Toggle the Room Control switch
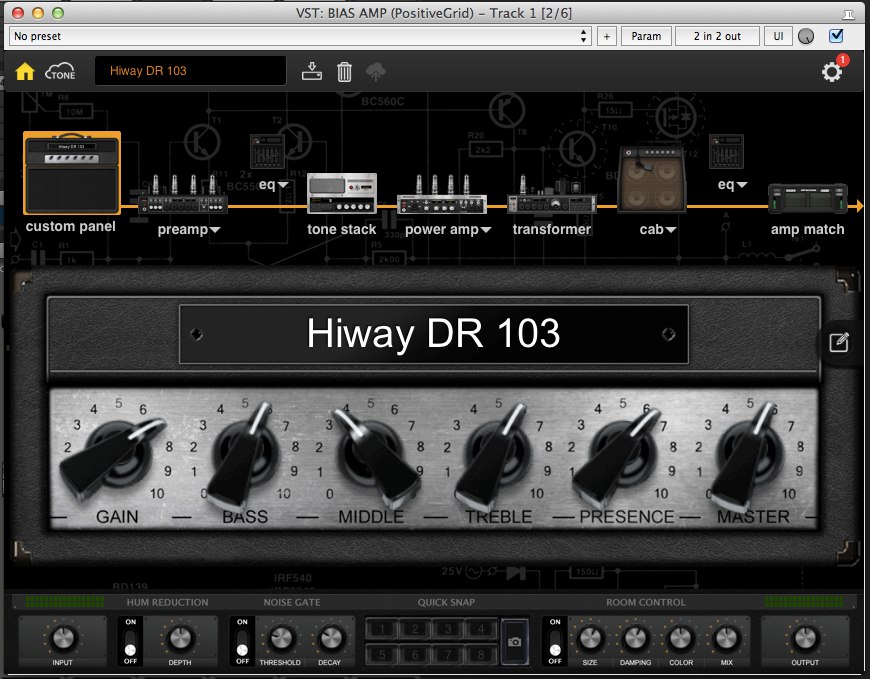 (555, 640)
